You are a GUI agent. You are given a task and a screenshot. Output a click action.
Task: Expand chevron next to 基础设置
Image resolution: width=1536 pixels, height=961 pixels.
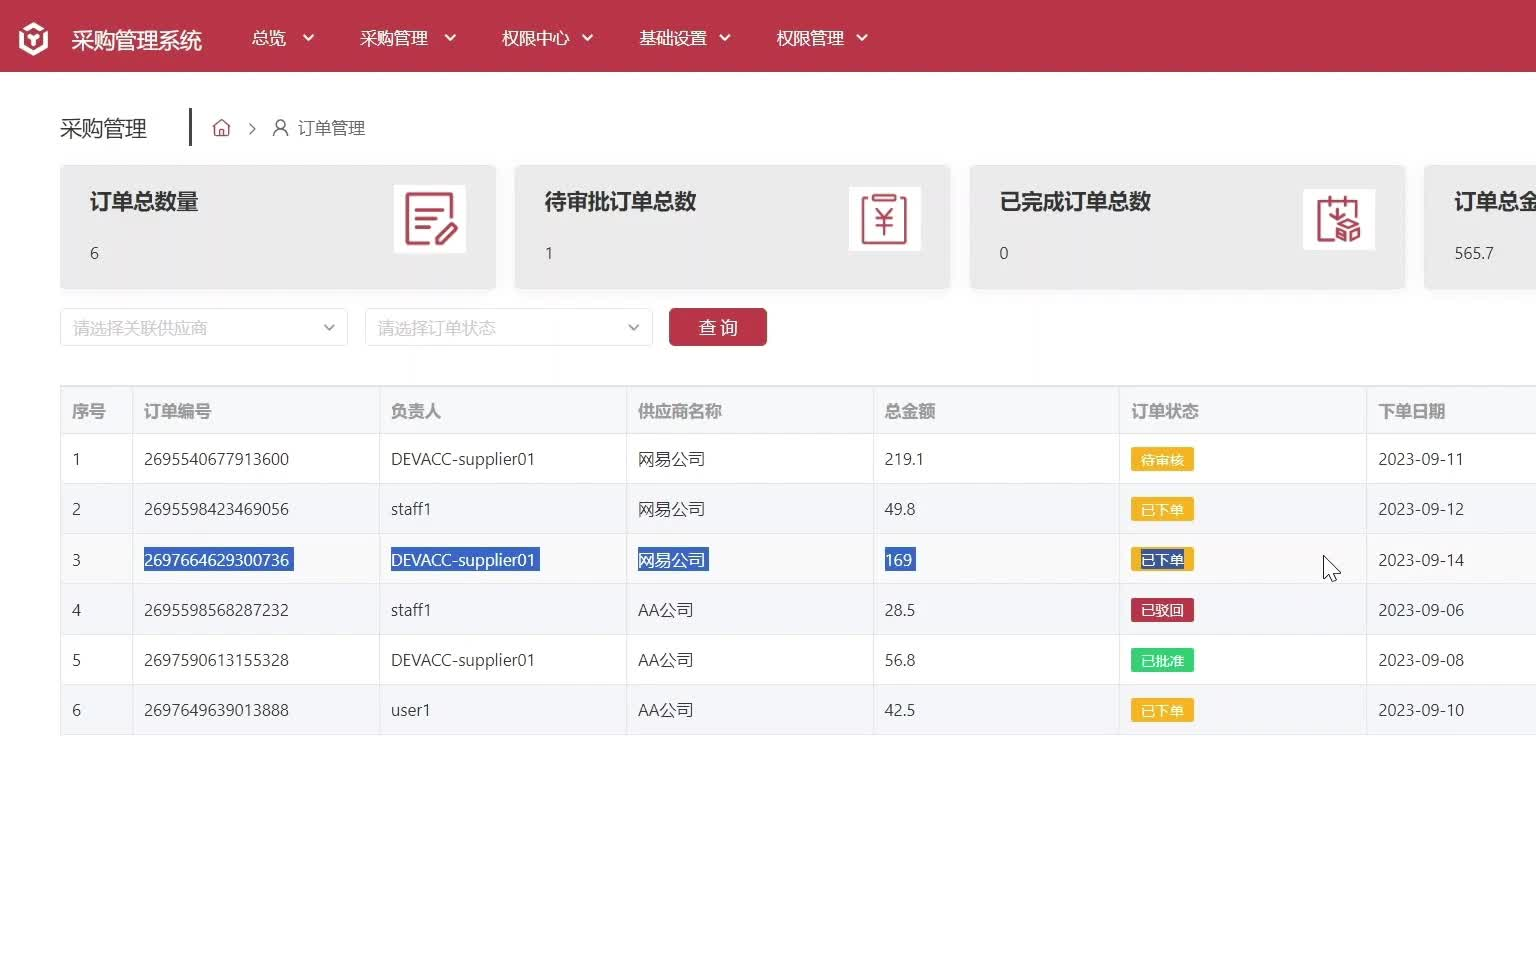(x=725, y=38)
